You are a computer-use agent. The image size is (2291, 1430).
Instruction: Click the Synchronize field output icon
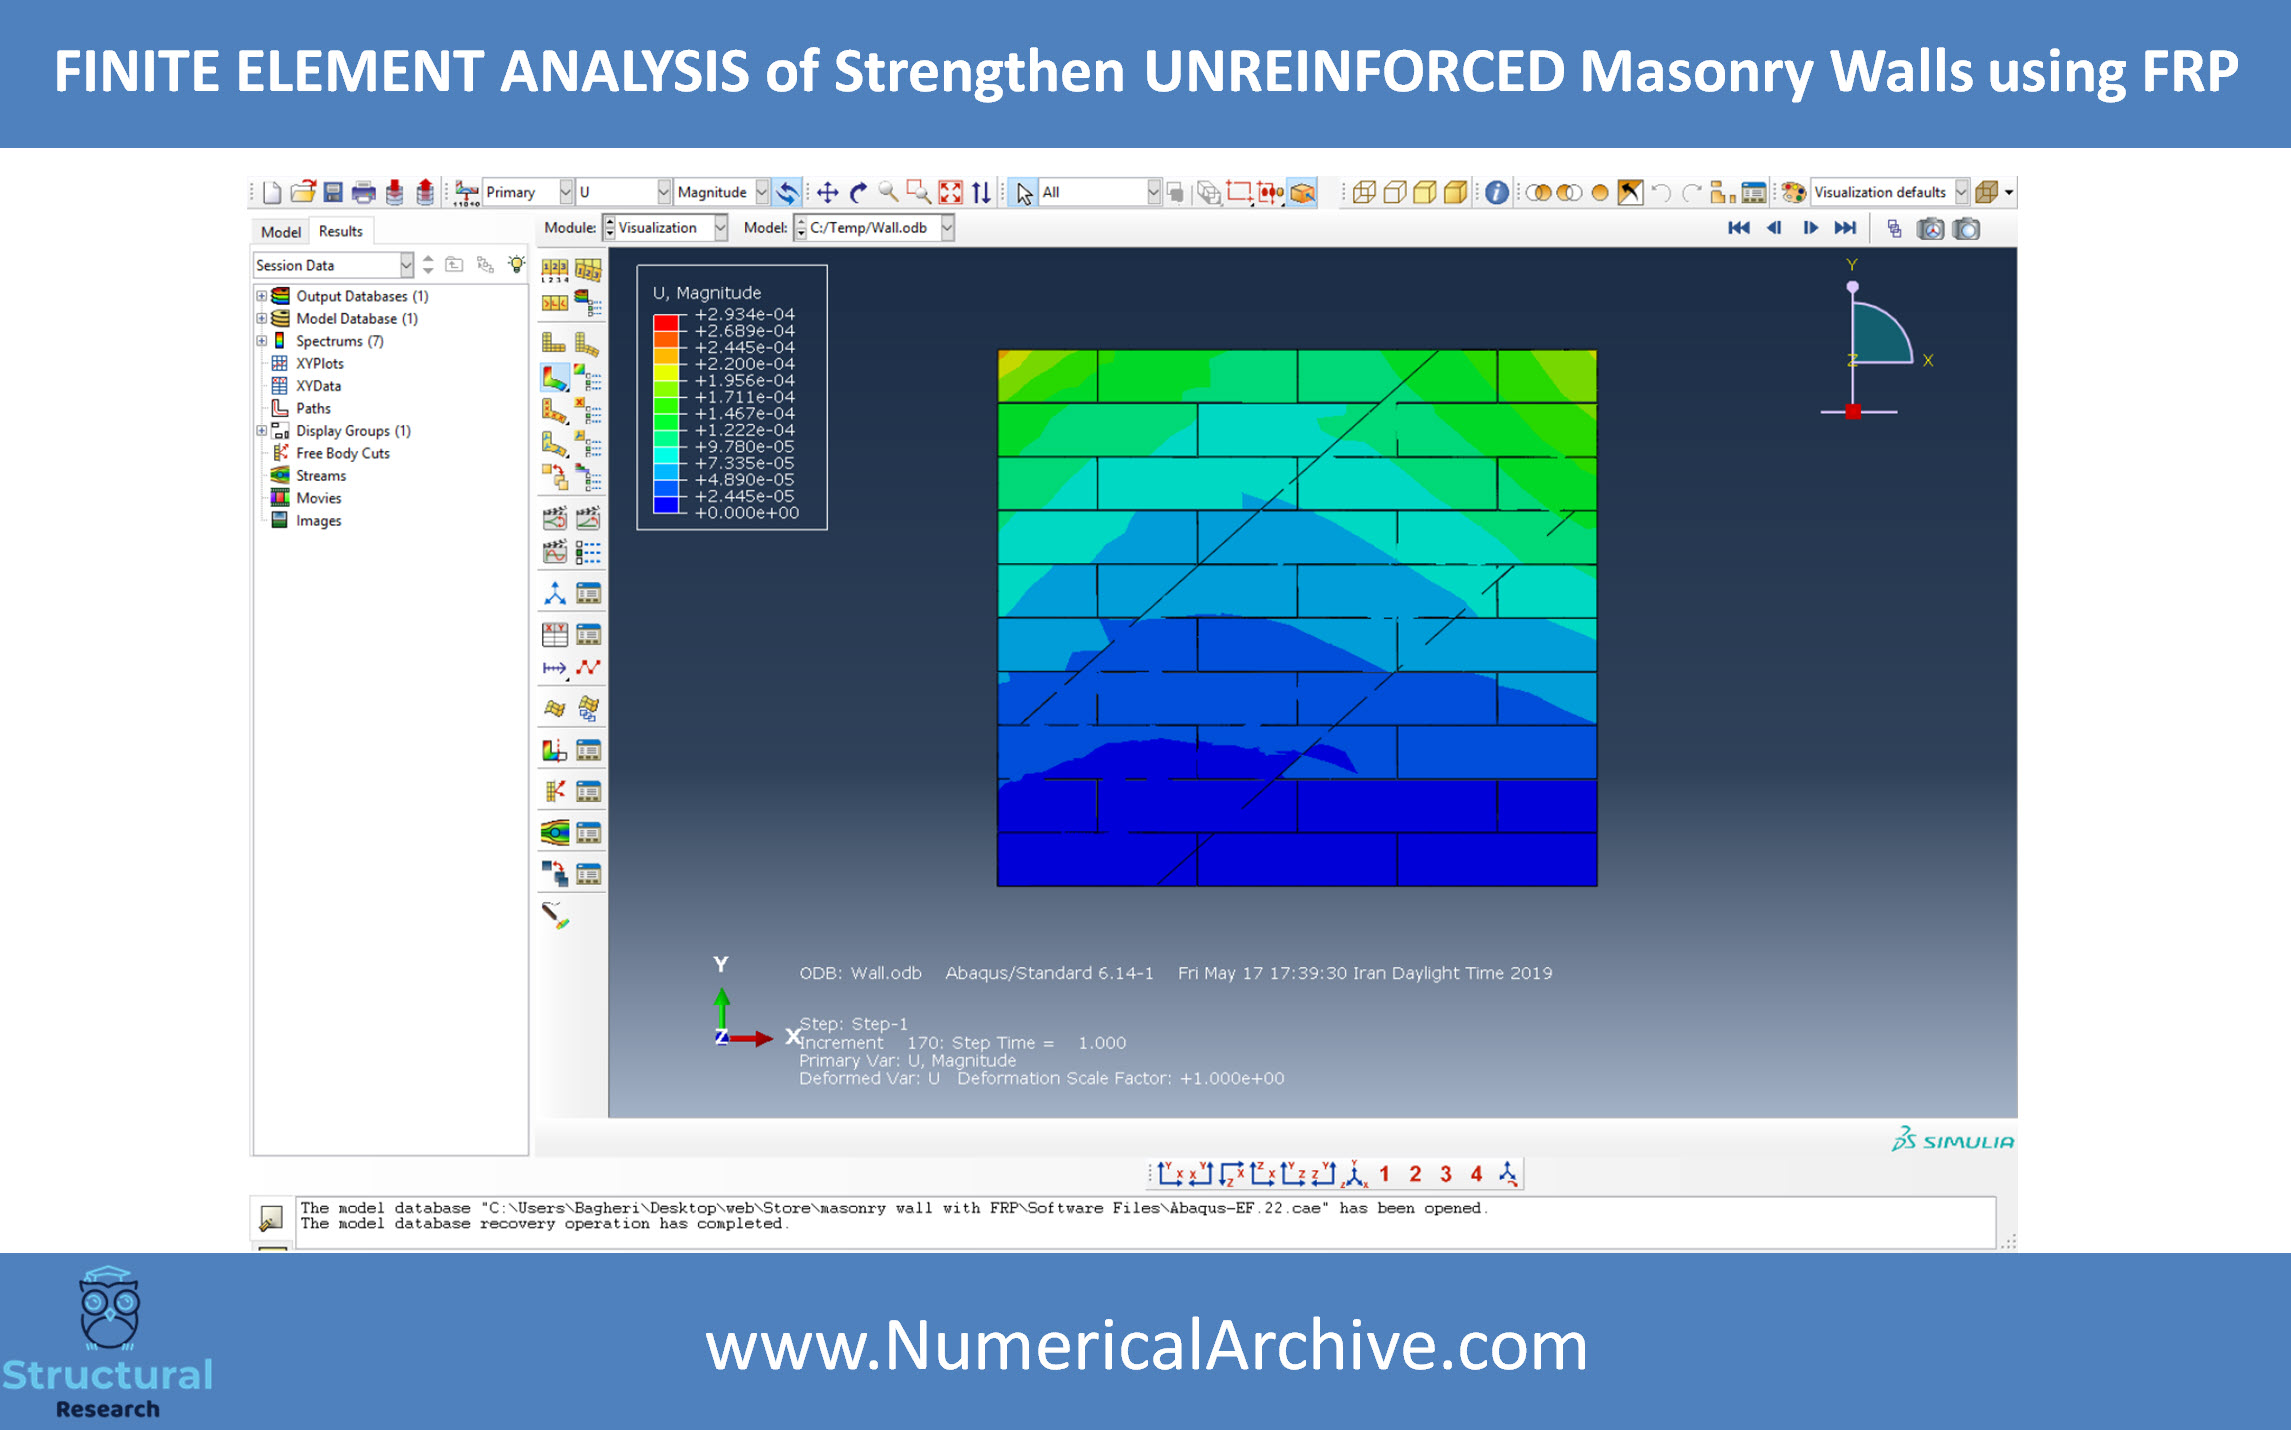(789, 192)
